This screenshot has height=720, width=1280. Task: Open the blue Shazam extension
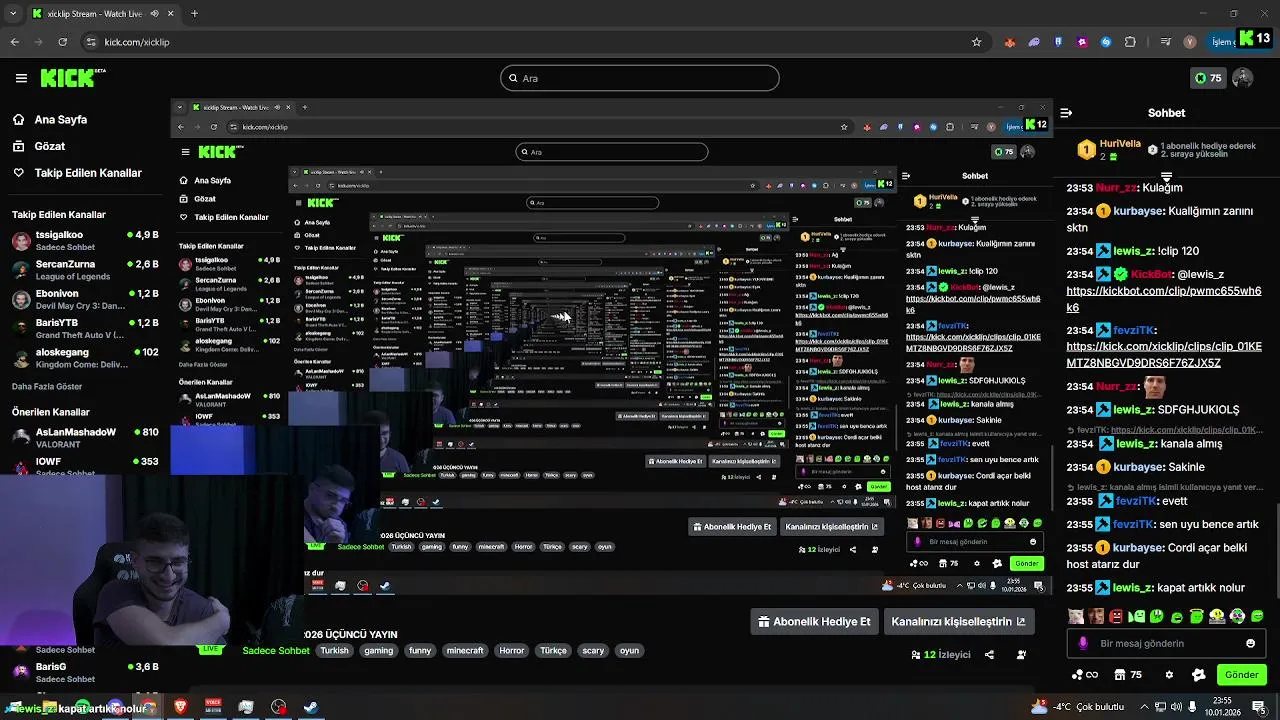[1106, 42]
